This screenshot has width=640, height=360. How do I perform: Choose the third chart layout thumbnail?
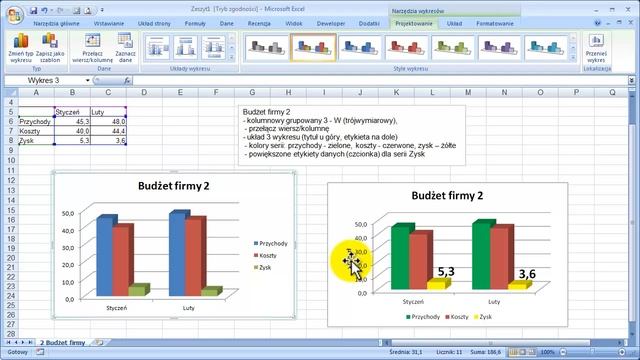click(213, 48)
